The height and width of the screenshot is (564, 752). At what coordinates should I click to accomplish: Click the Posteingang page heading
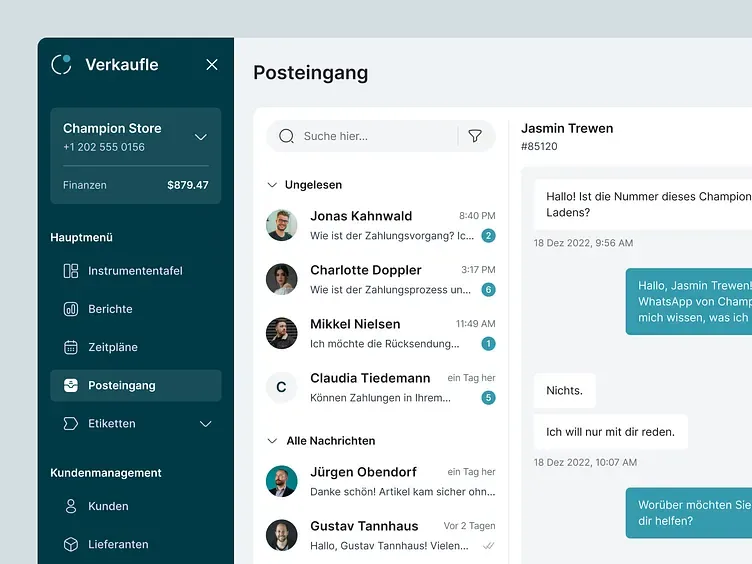pos(311,73)
